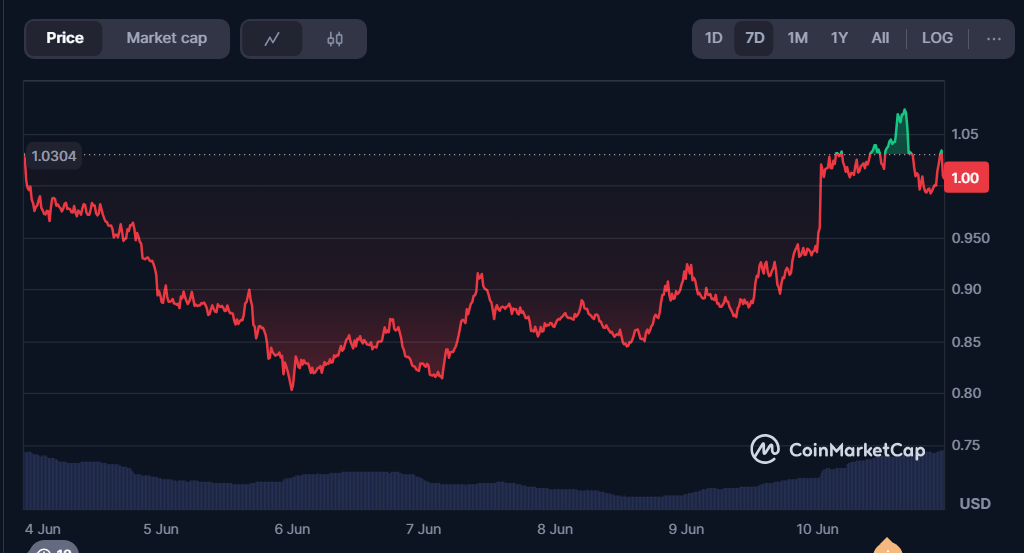The width and height of the screenshot is (1024, 553).
Task: Select the 1D time range
Action: (x=713, y=38)
